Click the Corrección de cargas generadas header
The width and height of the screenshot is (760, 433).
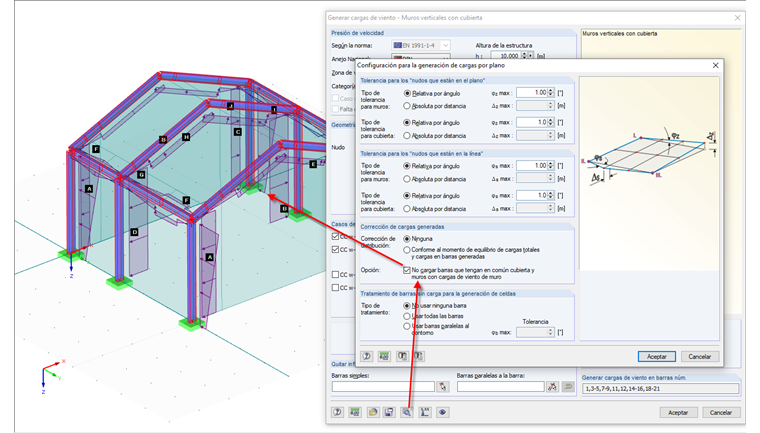[x=402, y=227]
